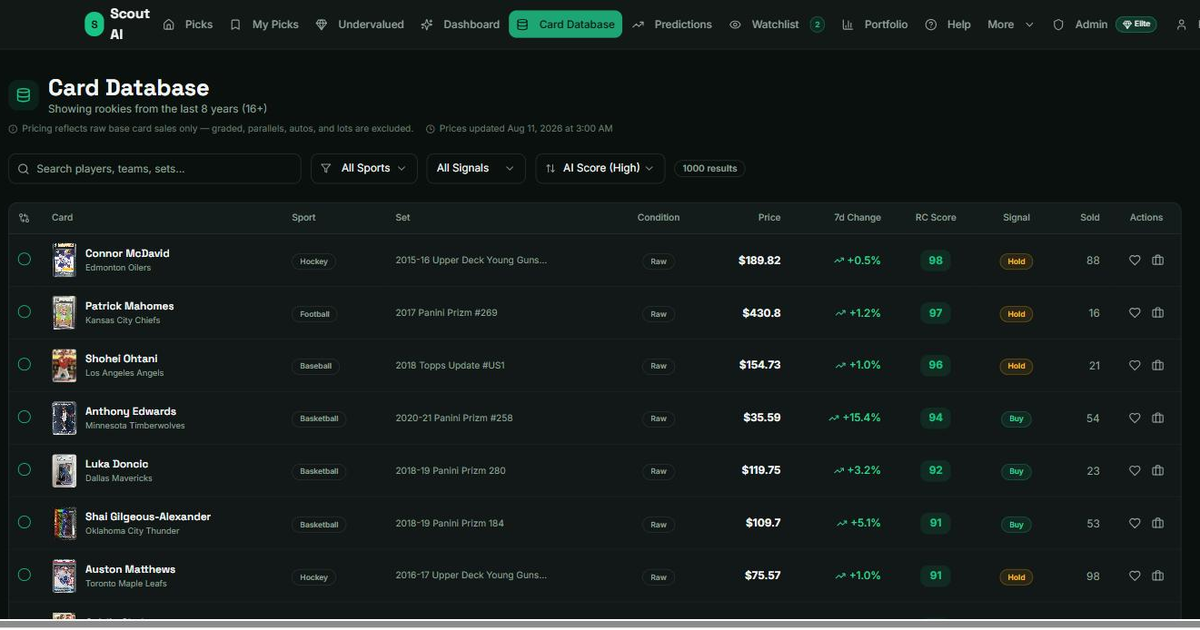Click compare icon for Shohei Ohtani

1158,365
